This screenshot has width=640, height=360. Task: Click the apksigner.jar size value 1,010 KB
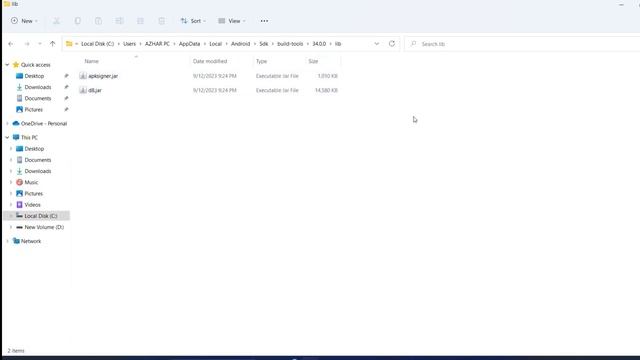(x=327, y=76)
